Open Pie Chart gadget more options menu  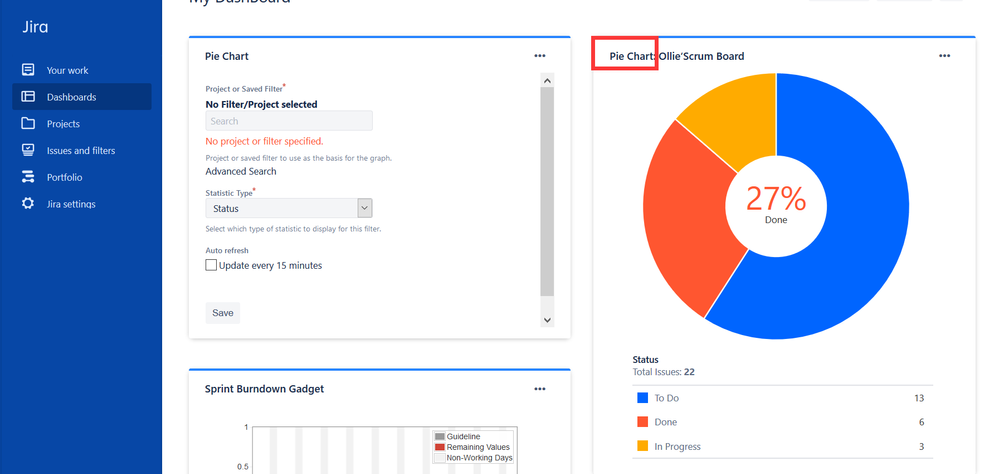click(x=540, y=56)
